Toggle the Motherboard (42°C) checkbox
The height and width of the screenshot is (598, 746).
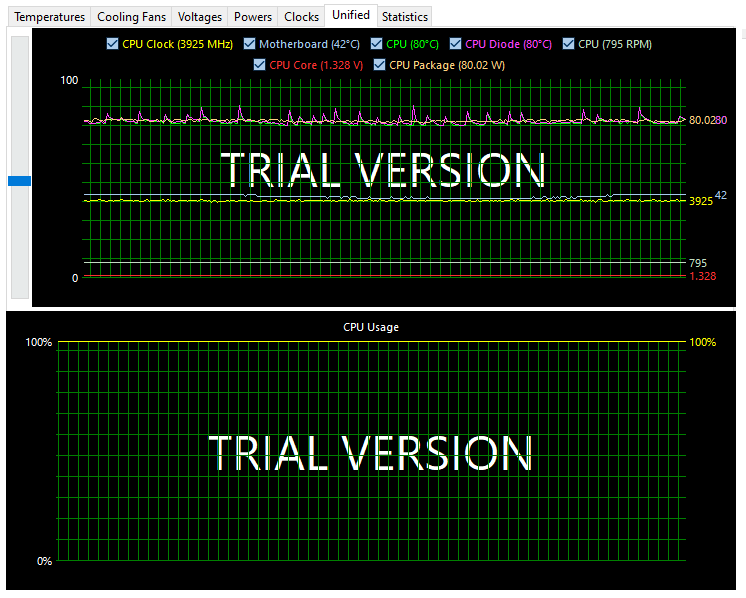click(x=249, y=44)
